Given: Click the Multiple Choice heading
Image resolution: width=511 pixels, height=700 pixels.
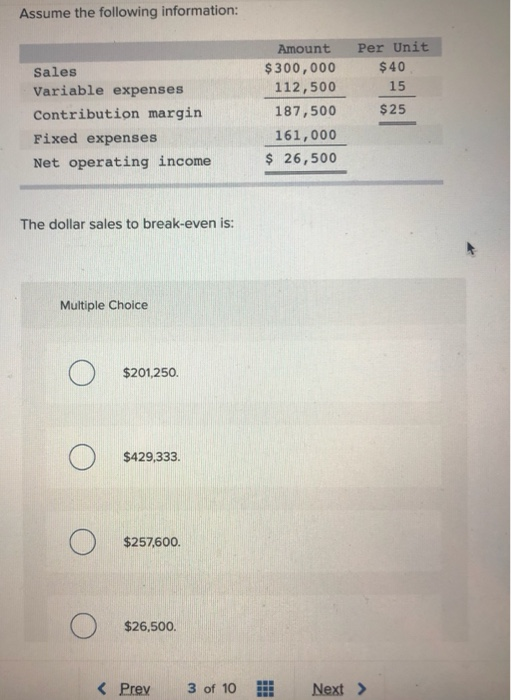Looking at the screenshot, I should [x=104, y=305].
